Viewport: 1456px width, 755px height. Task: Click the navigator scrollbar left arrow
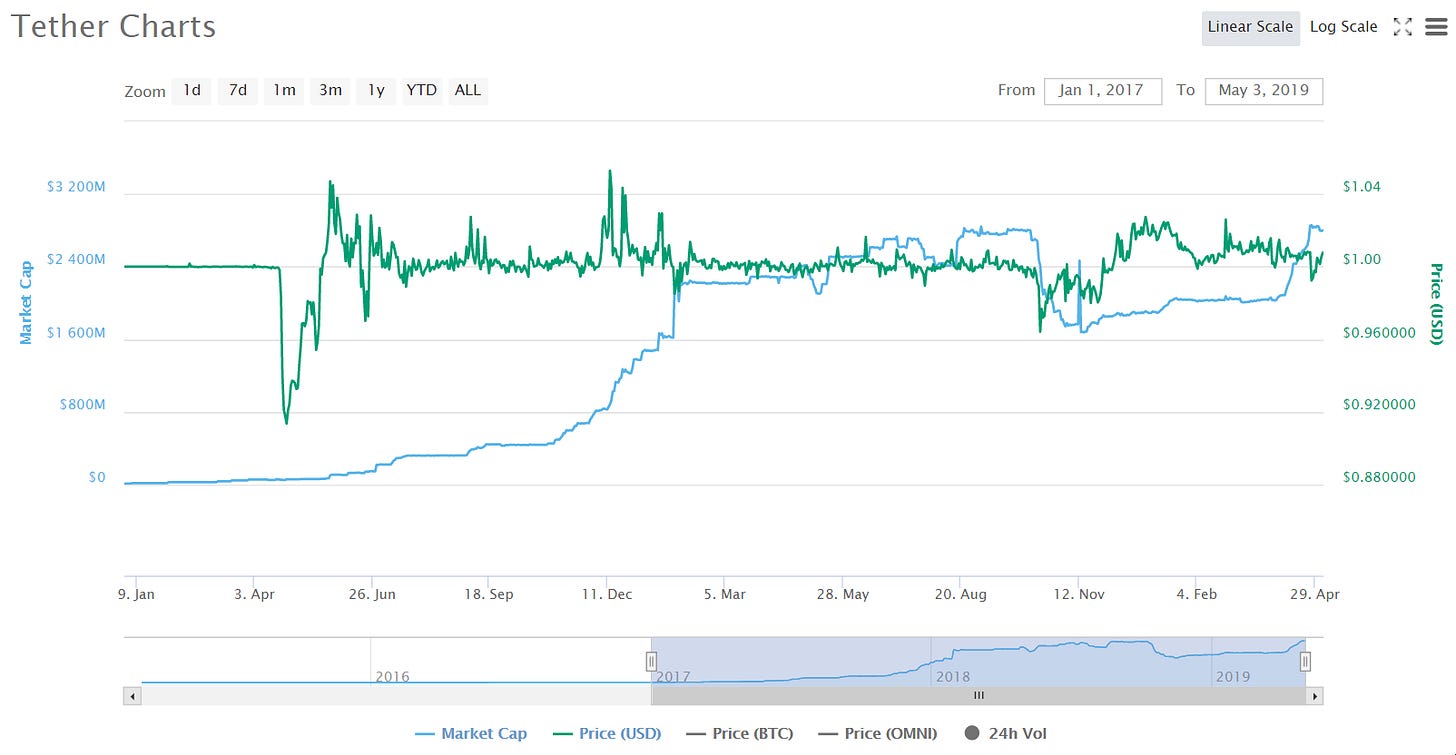pyautogui.click(x=131, y=695)
